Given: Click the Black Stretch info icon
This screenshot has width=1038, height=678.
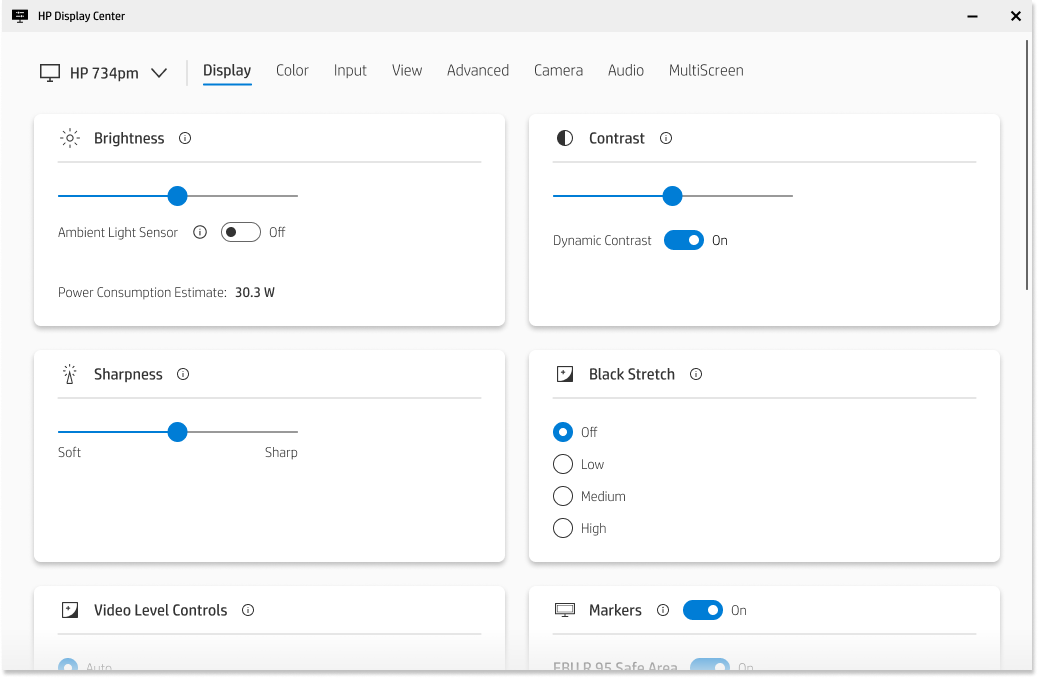Looking at the screenshot, I should pos(696,375).
